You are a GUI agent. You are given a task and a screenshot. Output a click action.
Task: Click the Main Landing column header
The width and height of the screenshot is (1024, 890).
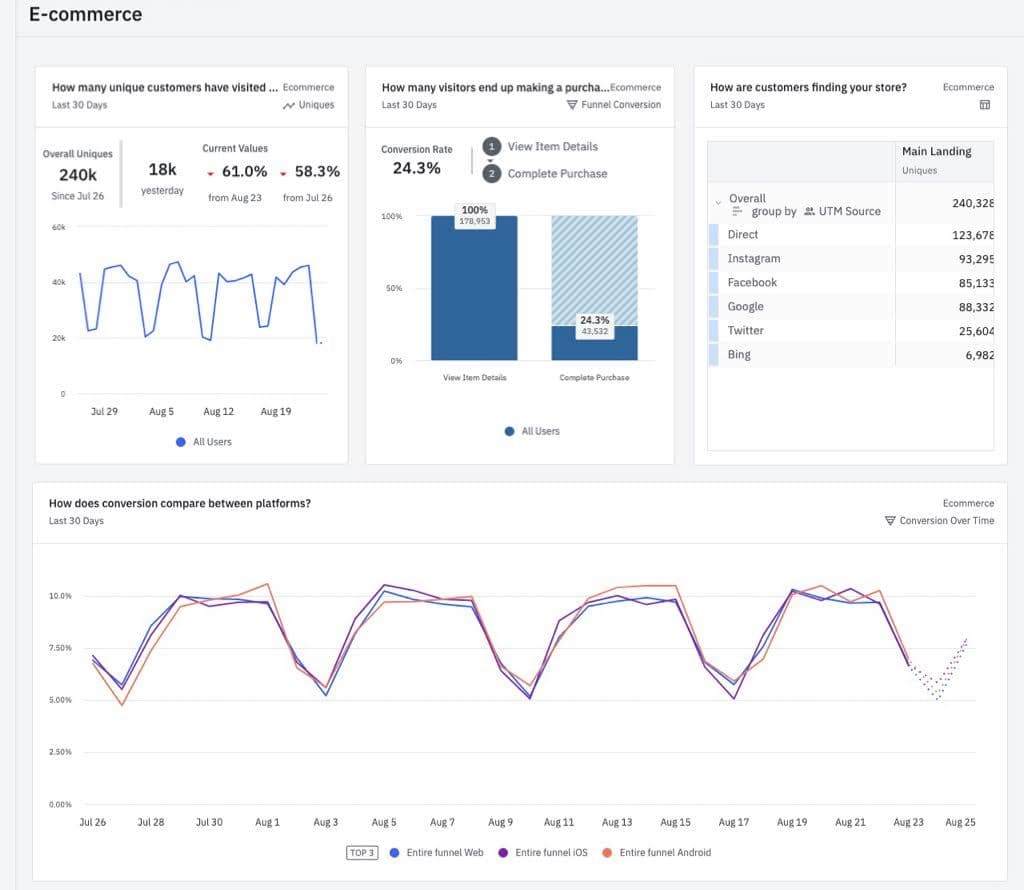938,150
